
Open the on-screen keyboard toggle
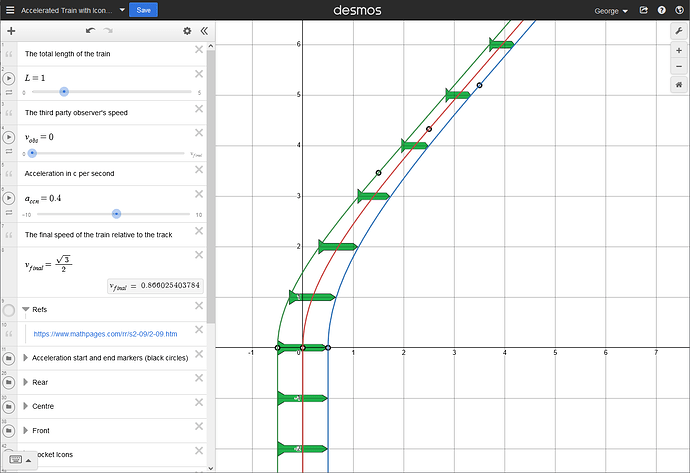point(20,460)
